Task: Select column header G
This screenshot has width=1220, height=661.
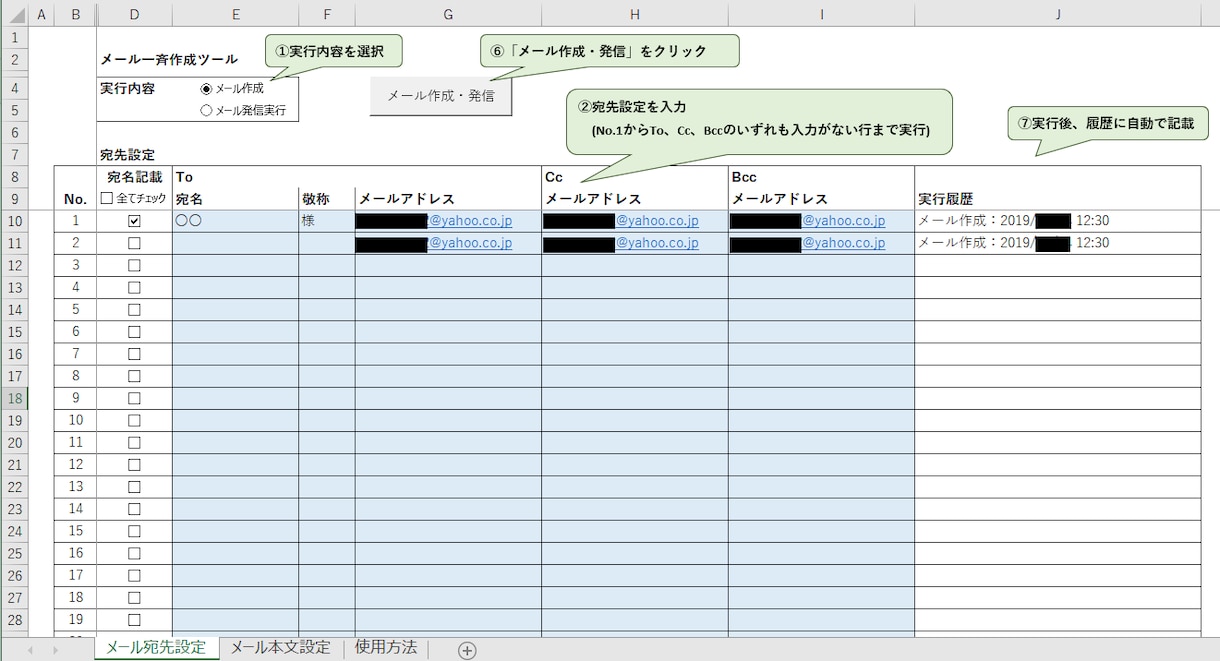Action: (x=448, y=13)
